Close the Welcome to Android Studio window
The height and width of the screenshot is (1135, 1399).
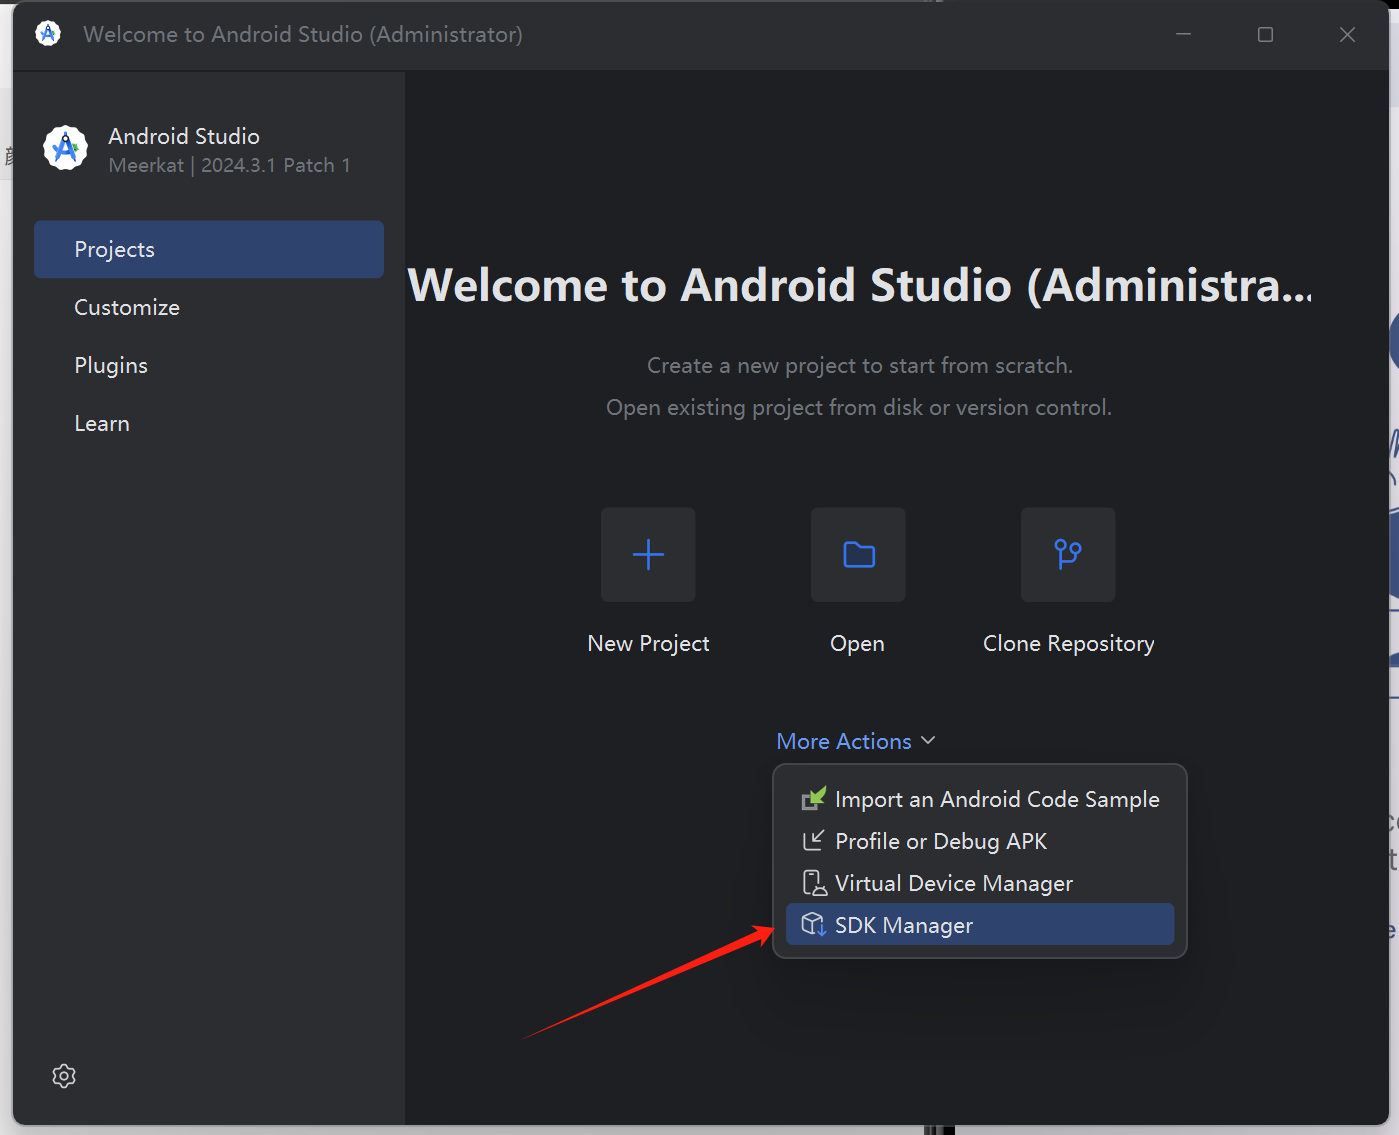pyautogui.click(x=1347, y=34)
